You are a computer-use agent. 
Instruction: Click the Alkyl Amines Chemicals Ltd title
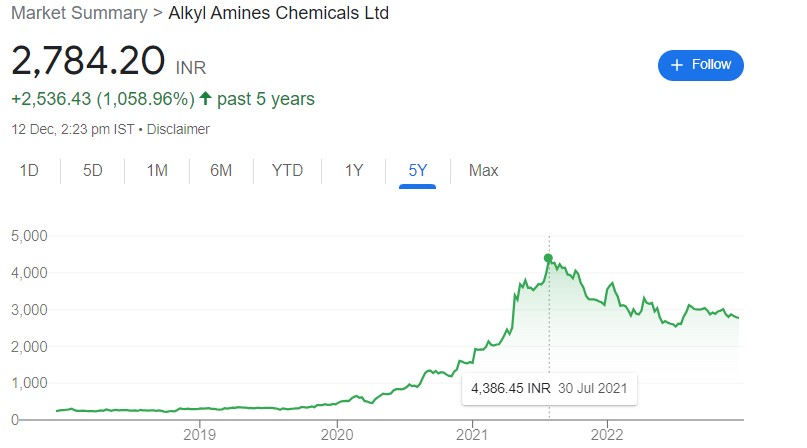pyautogui.click(x=278, y=13)
